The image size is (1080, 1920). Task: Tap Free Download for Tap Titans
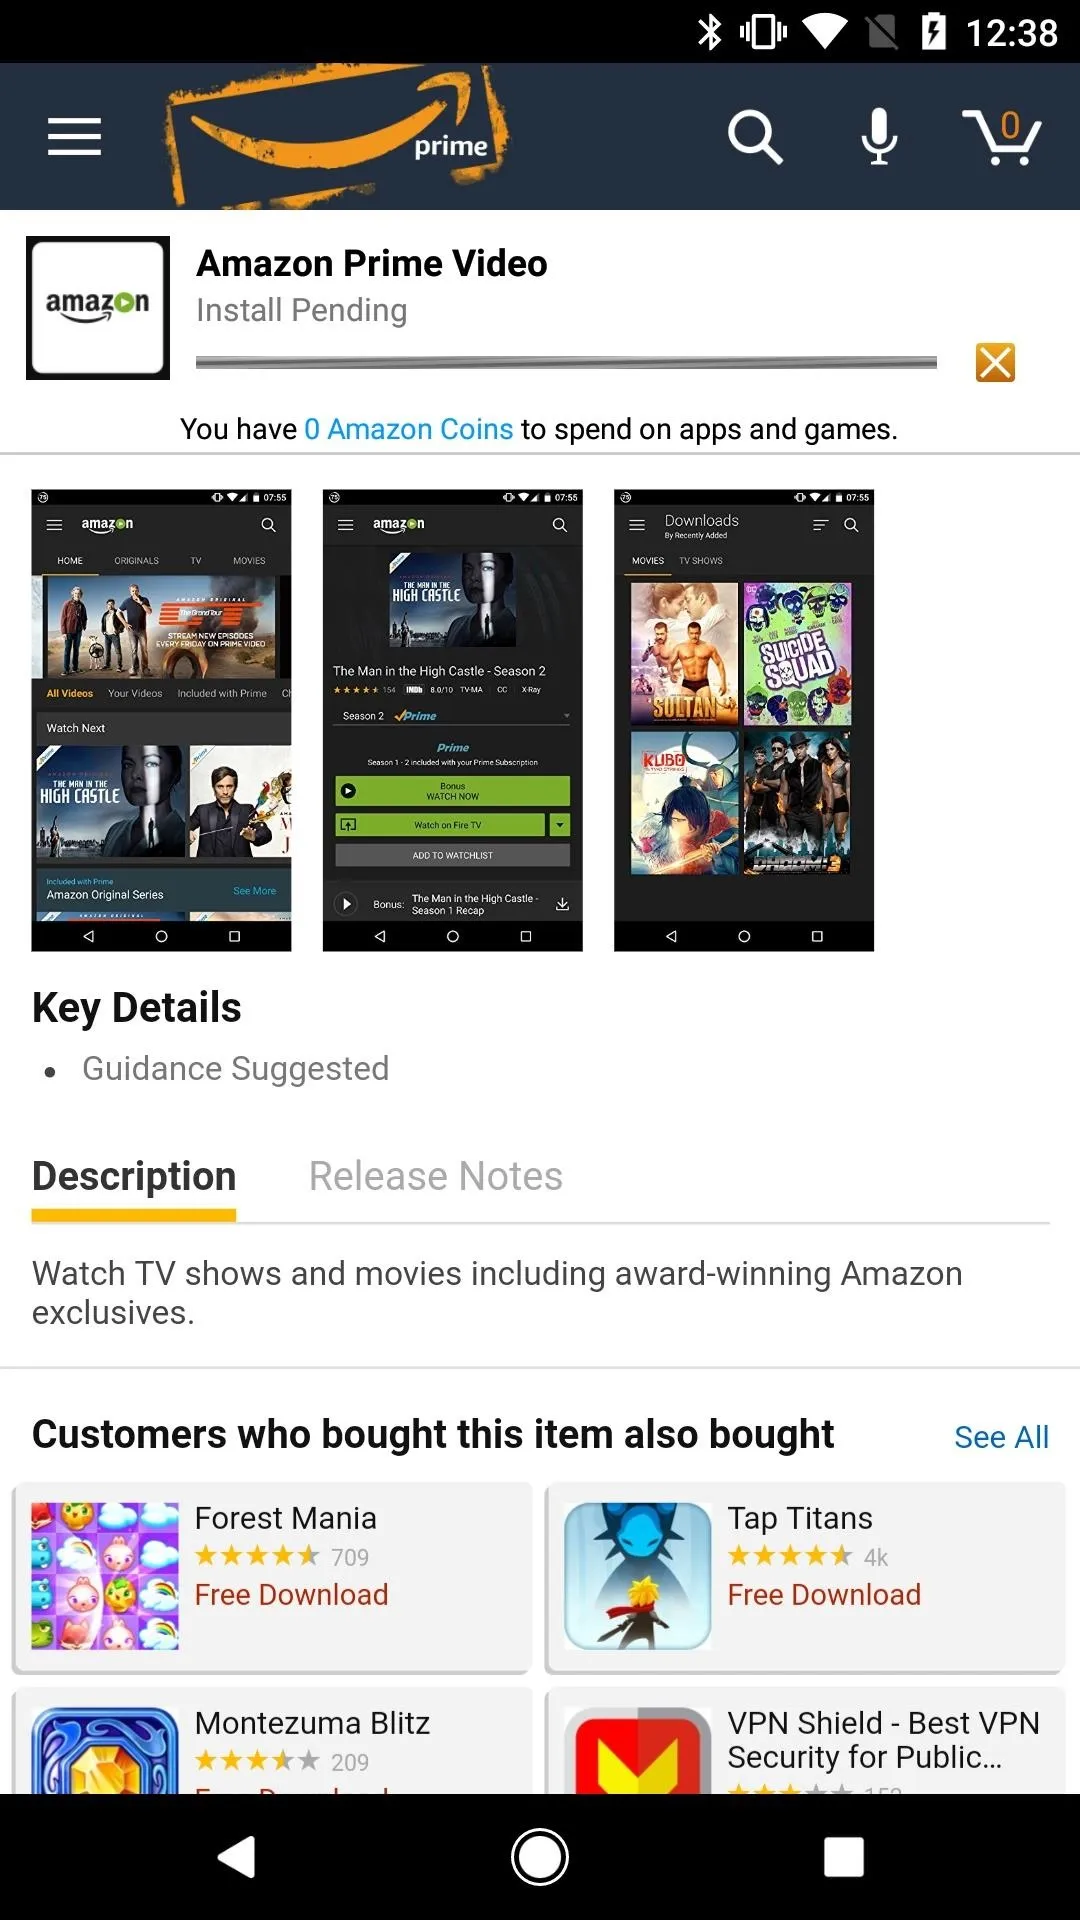[824, 1595]
